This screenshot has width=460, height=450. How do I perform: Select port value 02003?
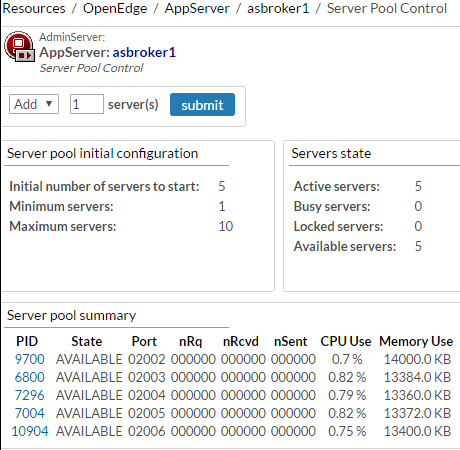[x=147, y=377]
